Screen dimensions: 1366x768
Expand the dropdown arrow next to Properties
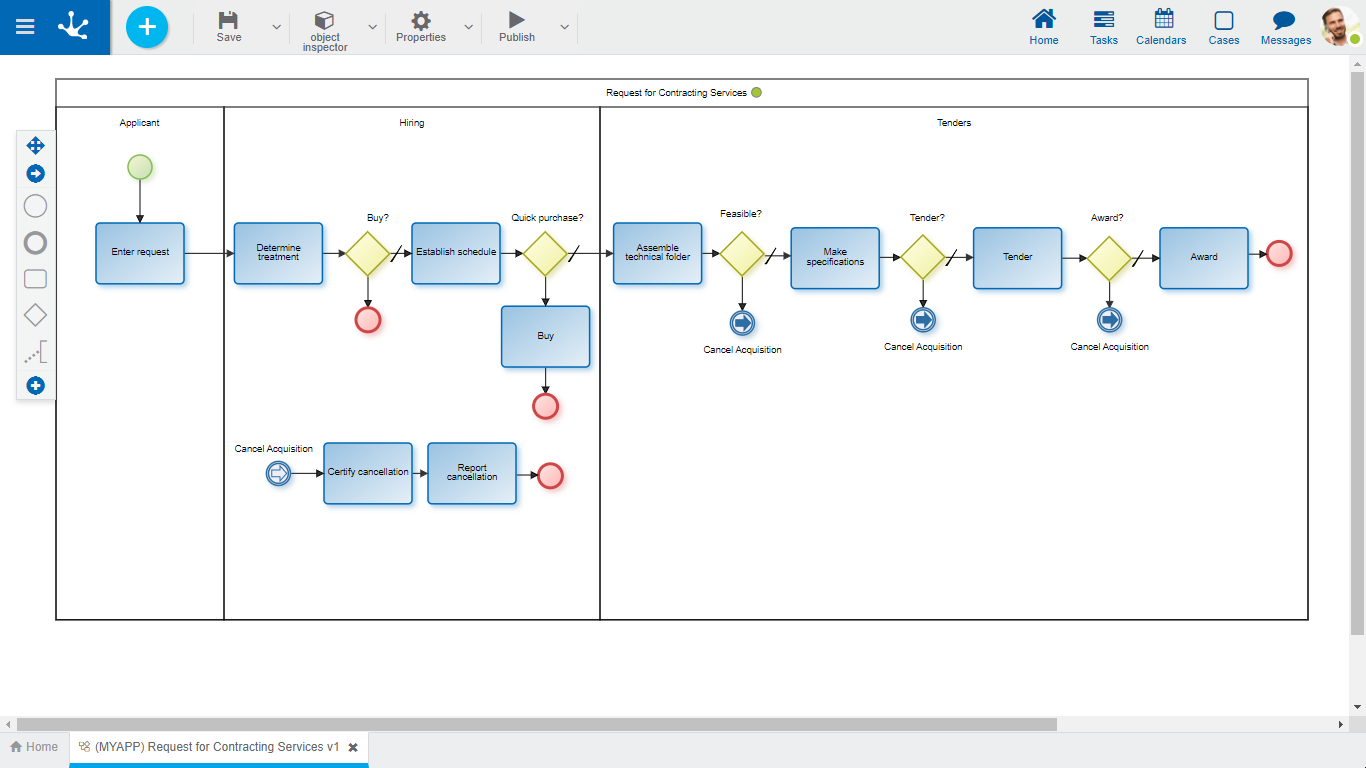(x=468, y=27)
